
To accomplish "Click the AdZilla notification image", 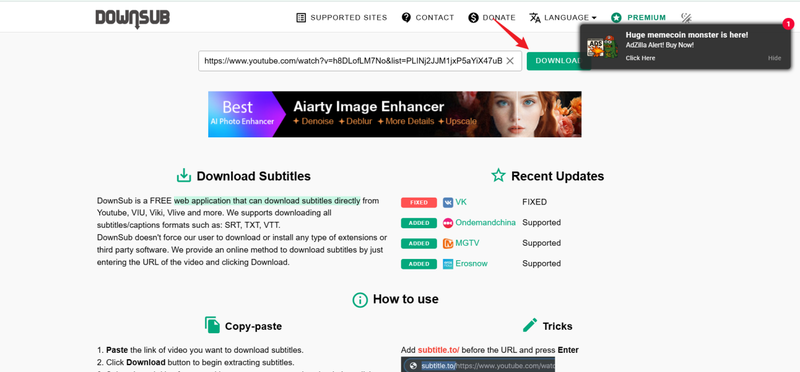I will tap(603, 46).
